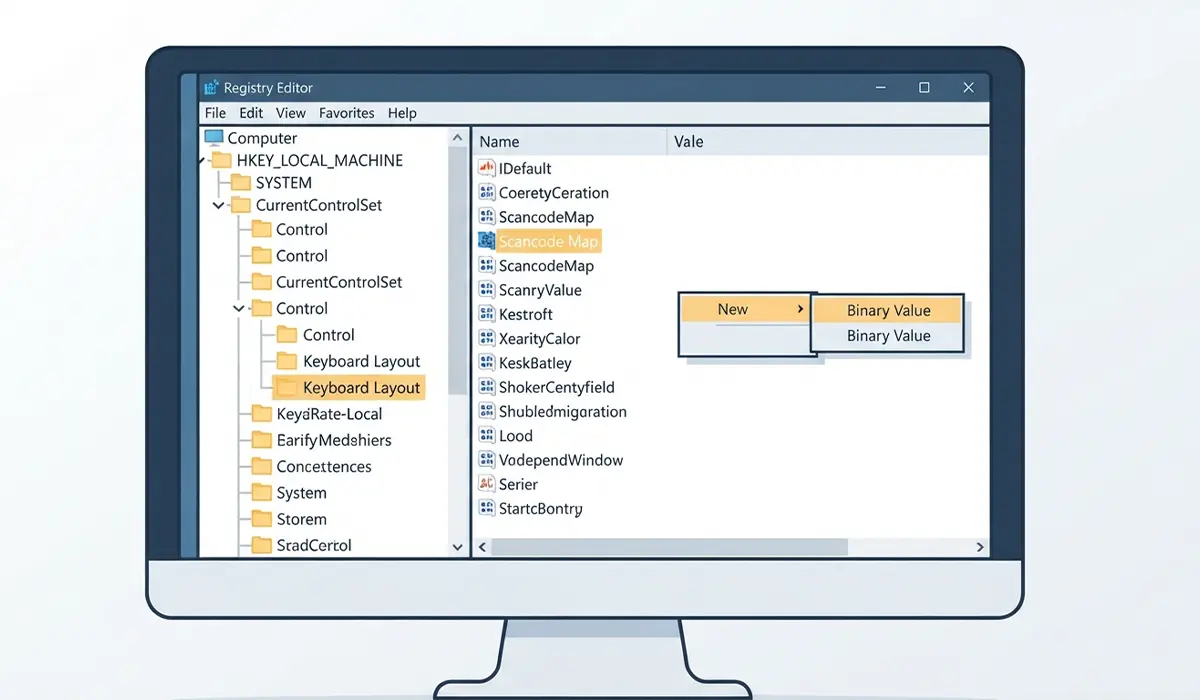The image size is (1200, 700).
Task: Click the horizontal scrollbar right arrow
Action: click(x=980, y=547)
